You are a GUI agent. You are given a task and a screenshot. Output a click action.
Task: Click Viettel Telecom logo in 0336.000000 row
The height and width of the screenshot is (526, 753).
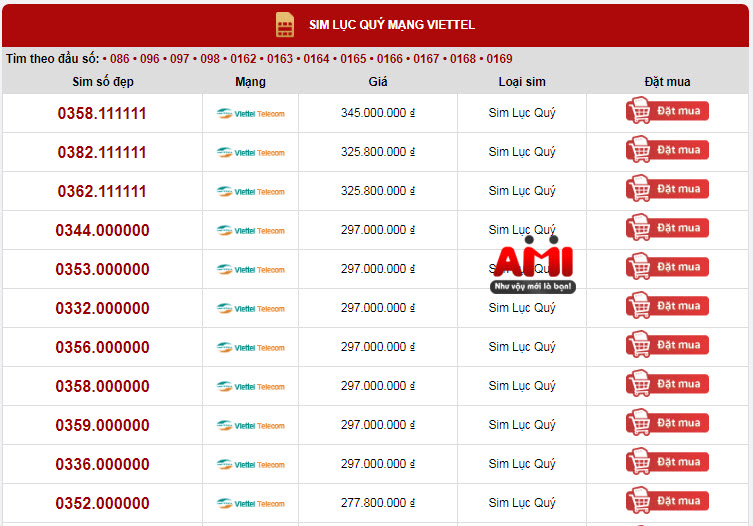point(250,464)
